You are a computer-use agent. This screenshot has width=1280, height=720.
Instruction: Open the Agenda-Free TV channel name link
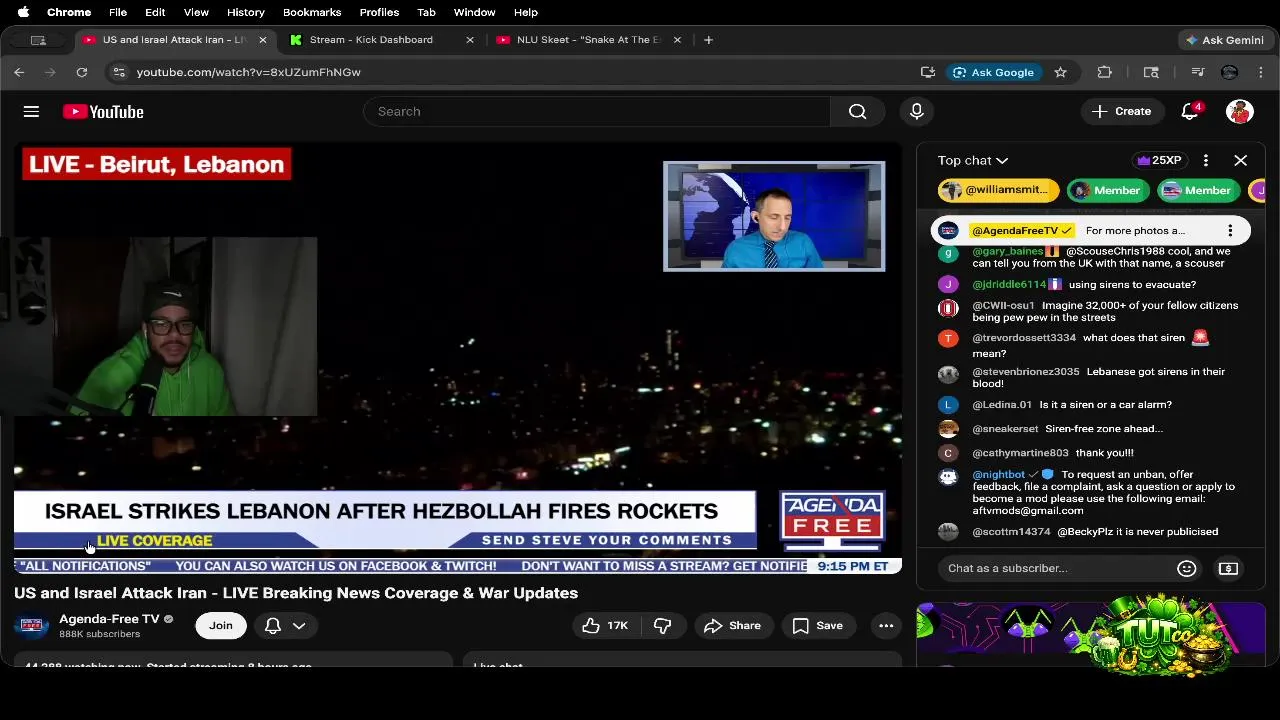click(109, 619)
